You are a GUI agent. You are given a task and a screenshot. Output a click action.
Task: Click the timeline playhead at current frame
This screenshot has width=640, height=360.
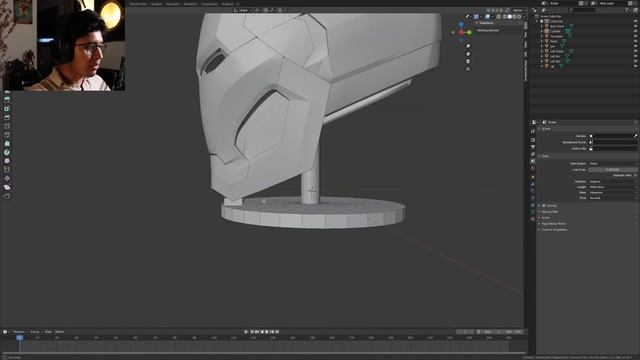(19, 338)
